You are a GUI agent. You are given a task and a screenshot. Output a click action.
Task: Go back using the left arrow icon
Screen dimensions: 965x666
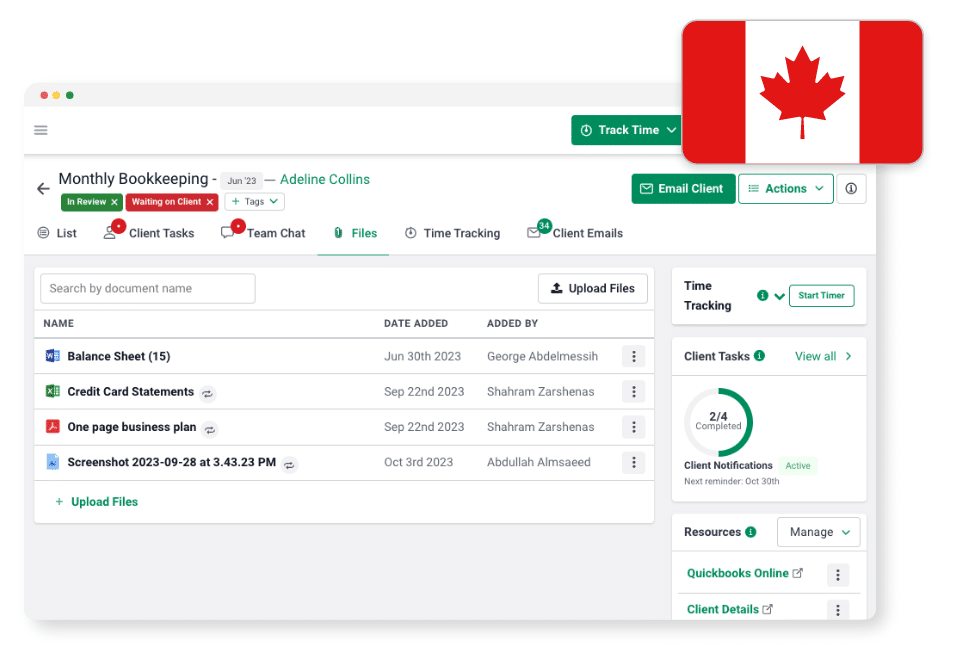tap(43, 188)
